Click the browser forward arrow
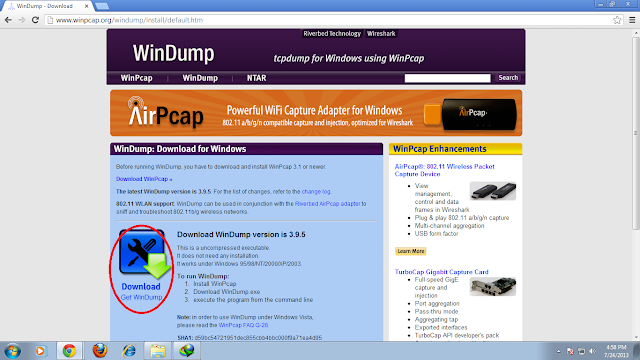 [x=22, y=20]
